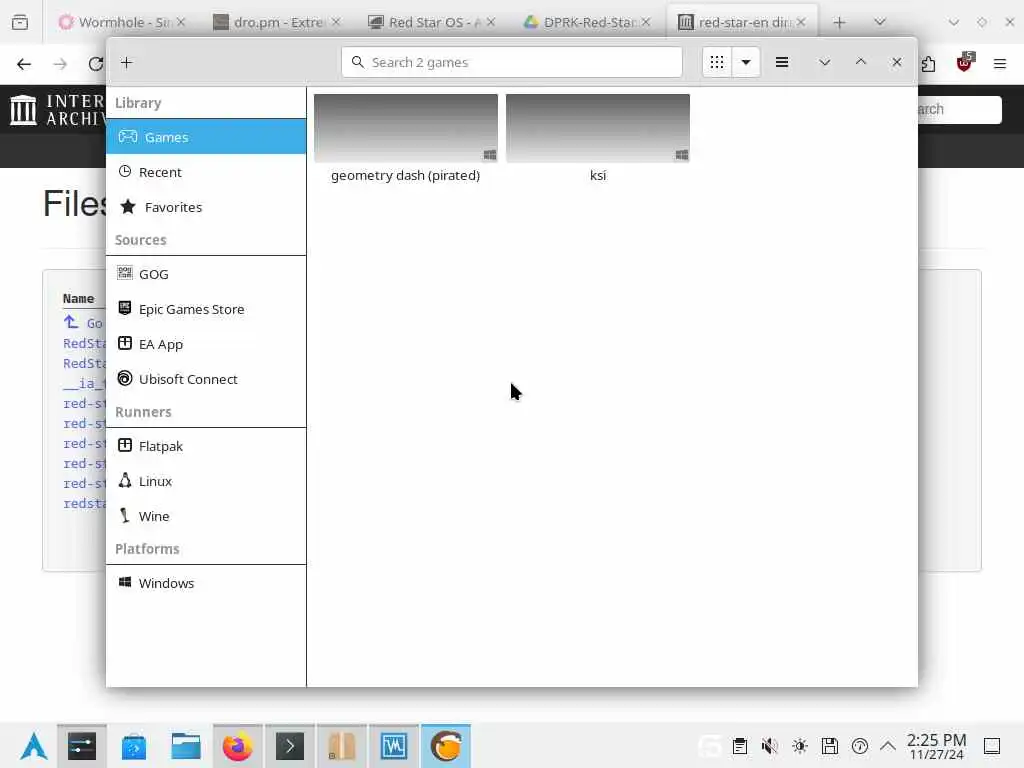Open Firefox View icon
The width and height of the screenshot is (1024, 768).
coord(20,22)
